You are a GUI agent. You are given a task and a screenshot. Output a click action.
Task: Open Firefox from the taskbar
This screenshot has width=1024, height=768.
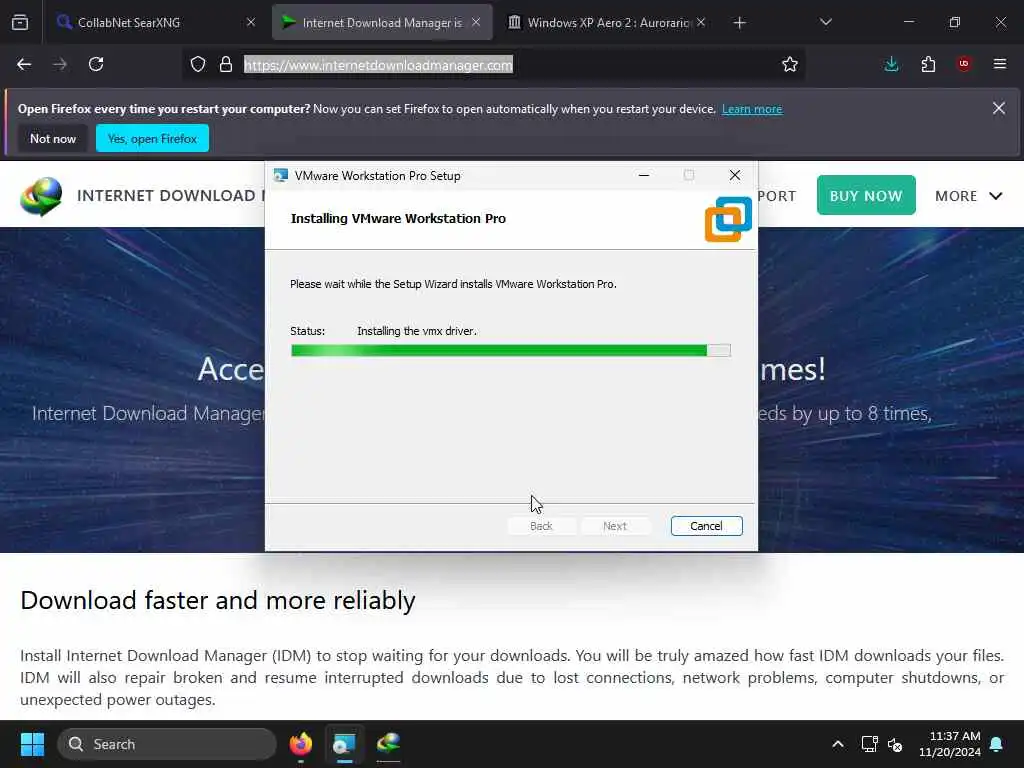(x=301, y=744)
